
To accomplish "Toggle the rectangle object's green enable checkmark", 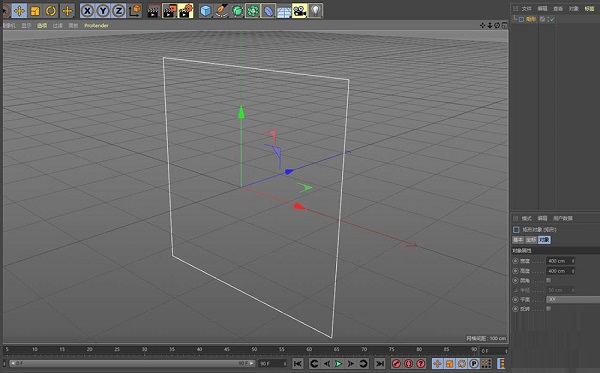I will 552,19.
